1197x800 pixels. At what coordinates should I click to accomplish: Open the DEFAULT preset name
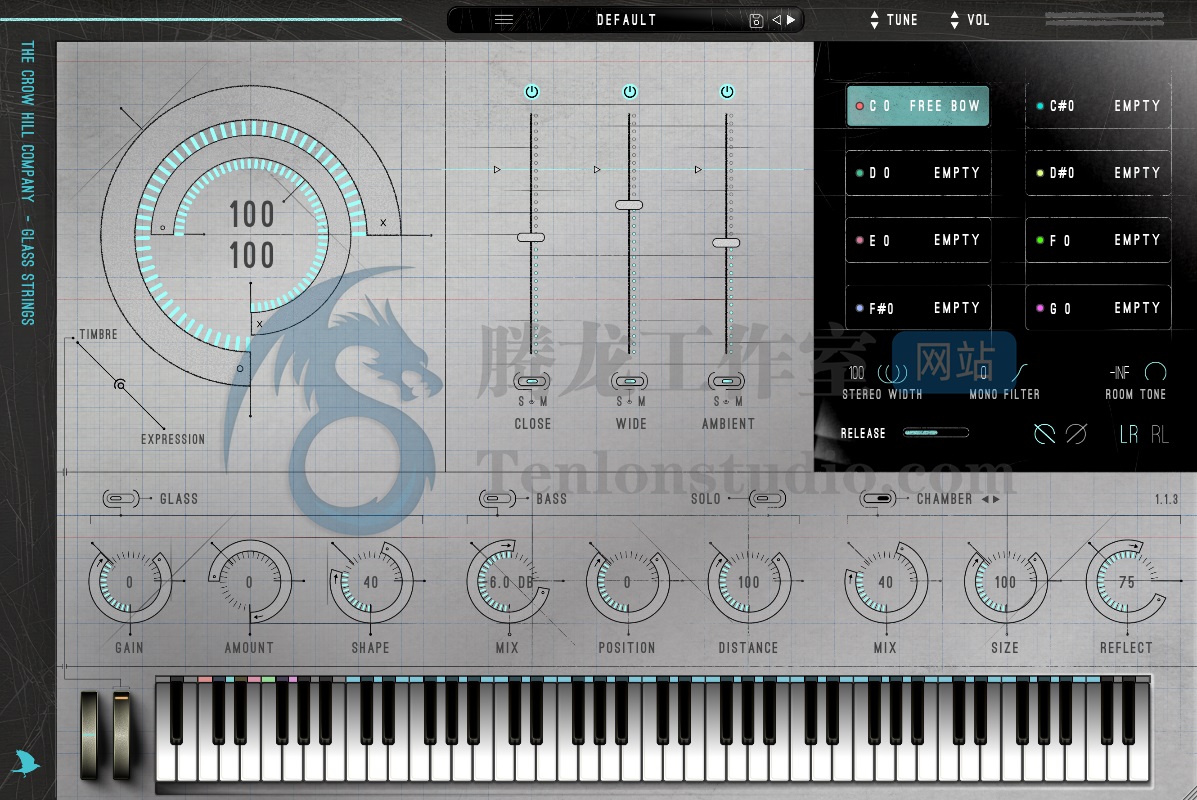[x=626, y=20]
